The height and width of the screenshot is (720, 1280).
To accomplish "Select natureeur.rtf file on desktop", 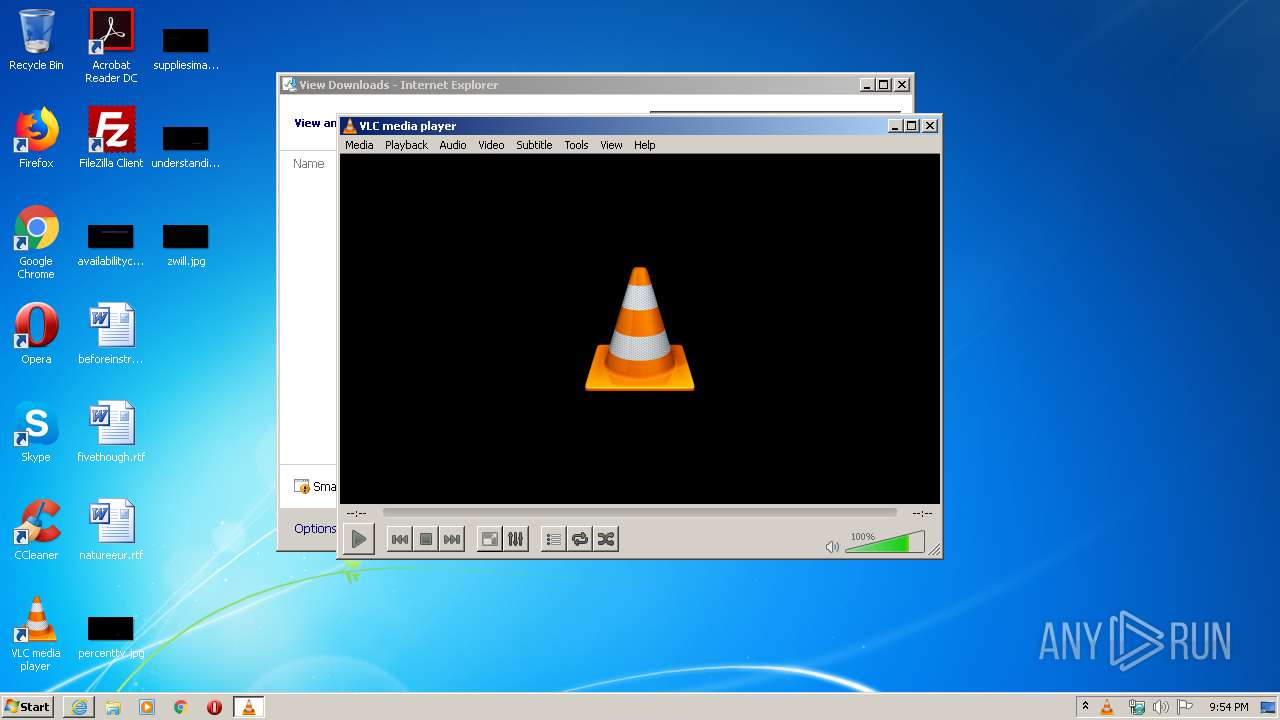I will [x=111, y=530].
